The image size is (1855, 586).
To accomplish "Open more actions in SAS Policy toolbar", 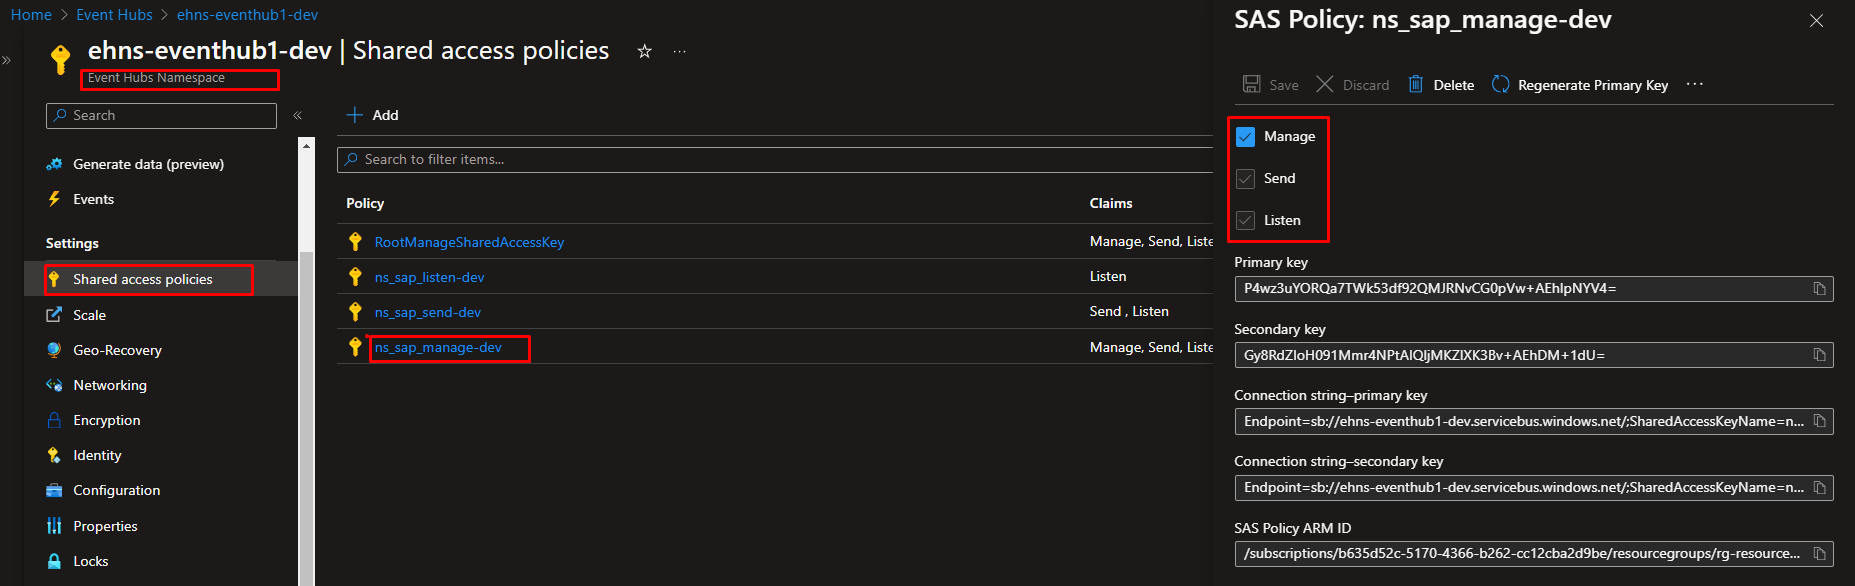I will (1694, 84).
